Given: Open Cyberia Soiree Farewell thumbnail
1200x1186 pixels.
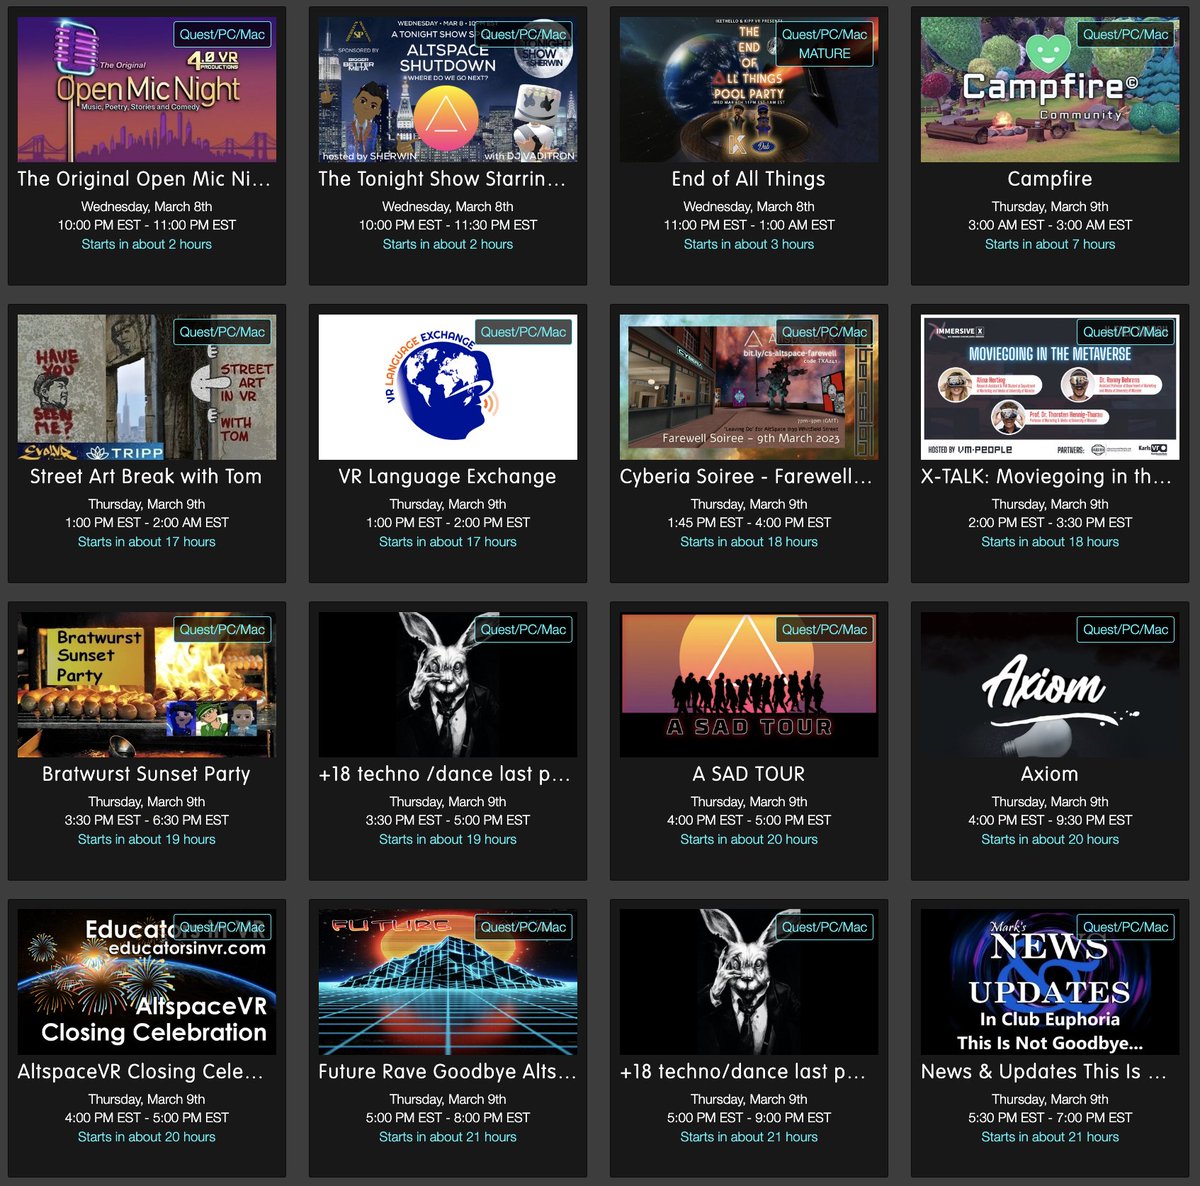Looking at the screenshot, I should pyautogui.click(x=749, y=387).
